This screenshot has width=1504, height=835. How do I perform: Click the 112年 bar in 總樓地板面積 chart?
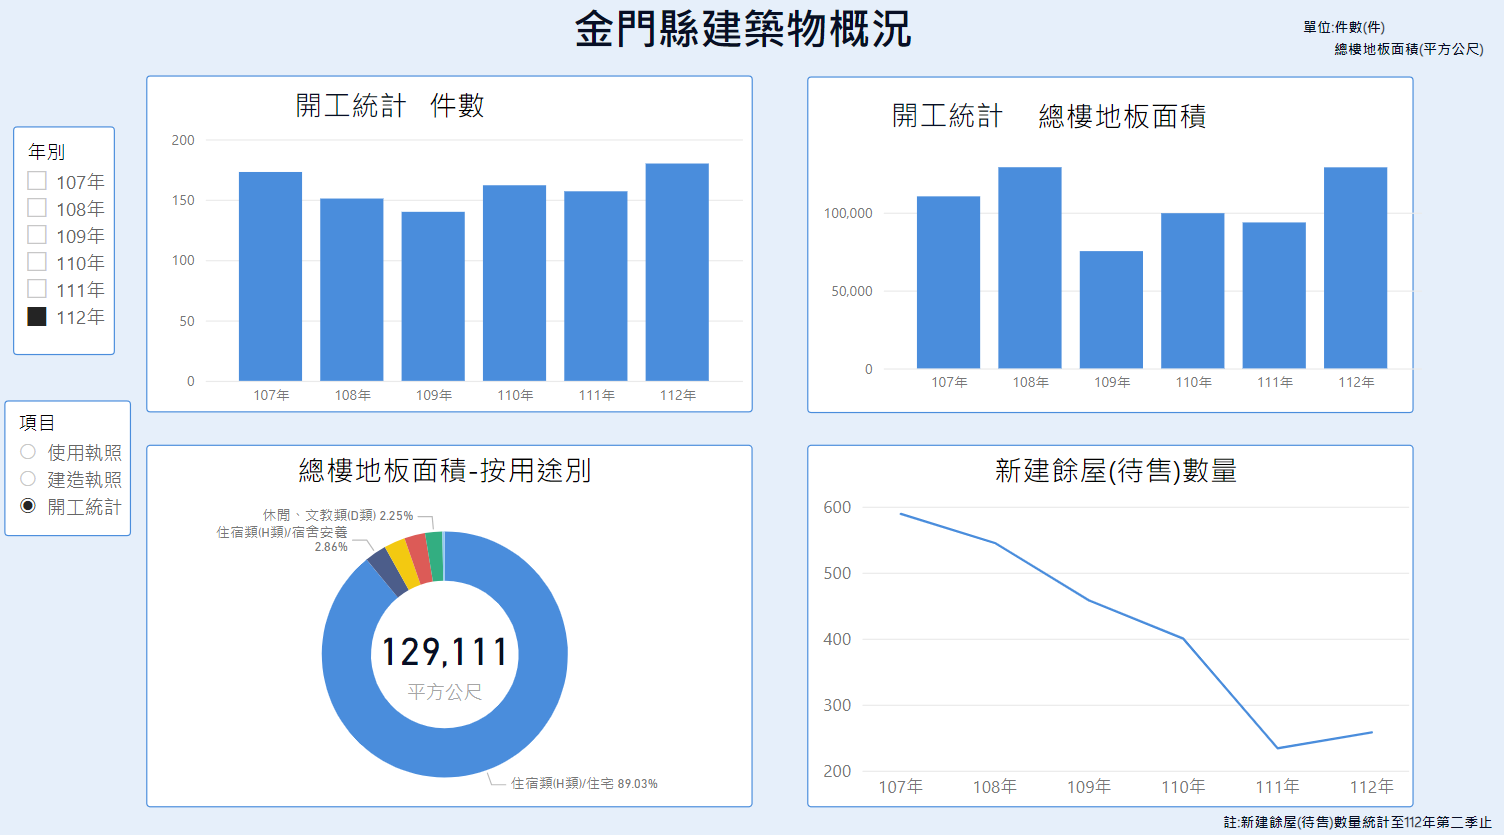(x=1356, y=268)
